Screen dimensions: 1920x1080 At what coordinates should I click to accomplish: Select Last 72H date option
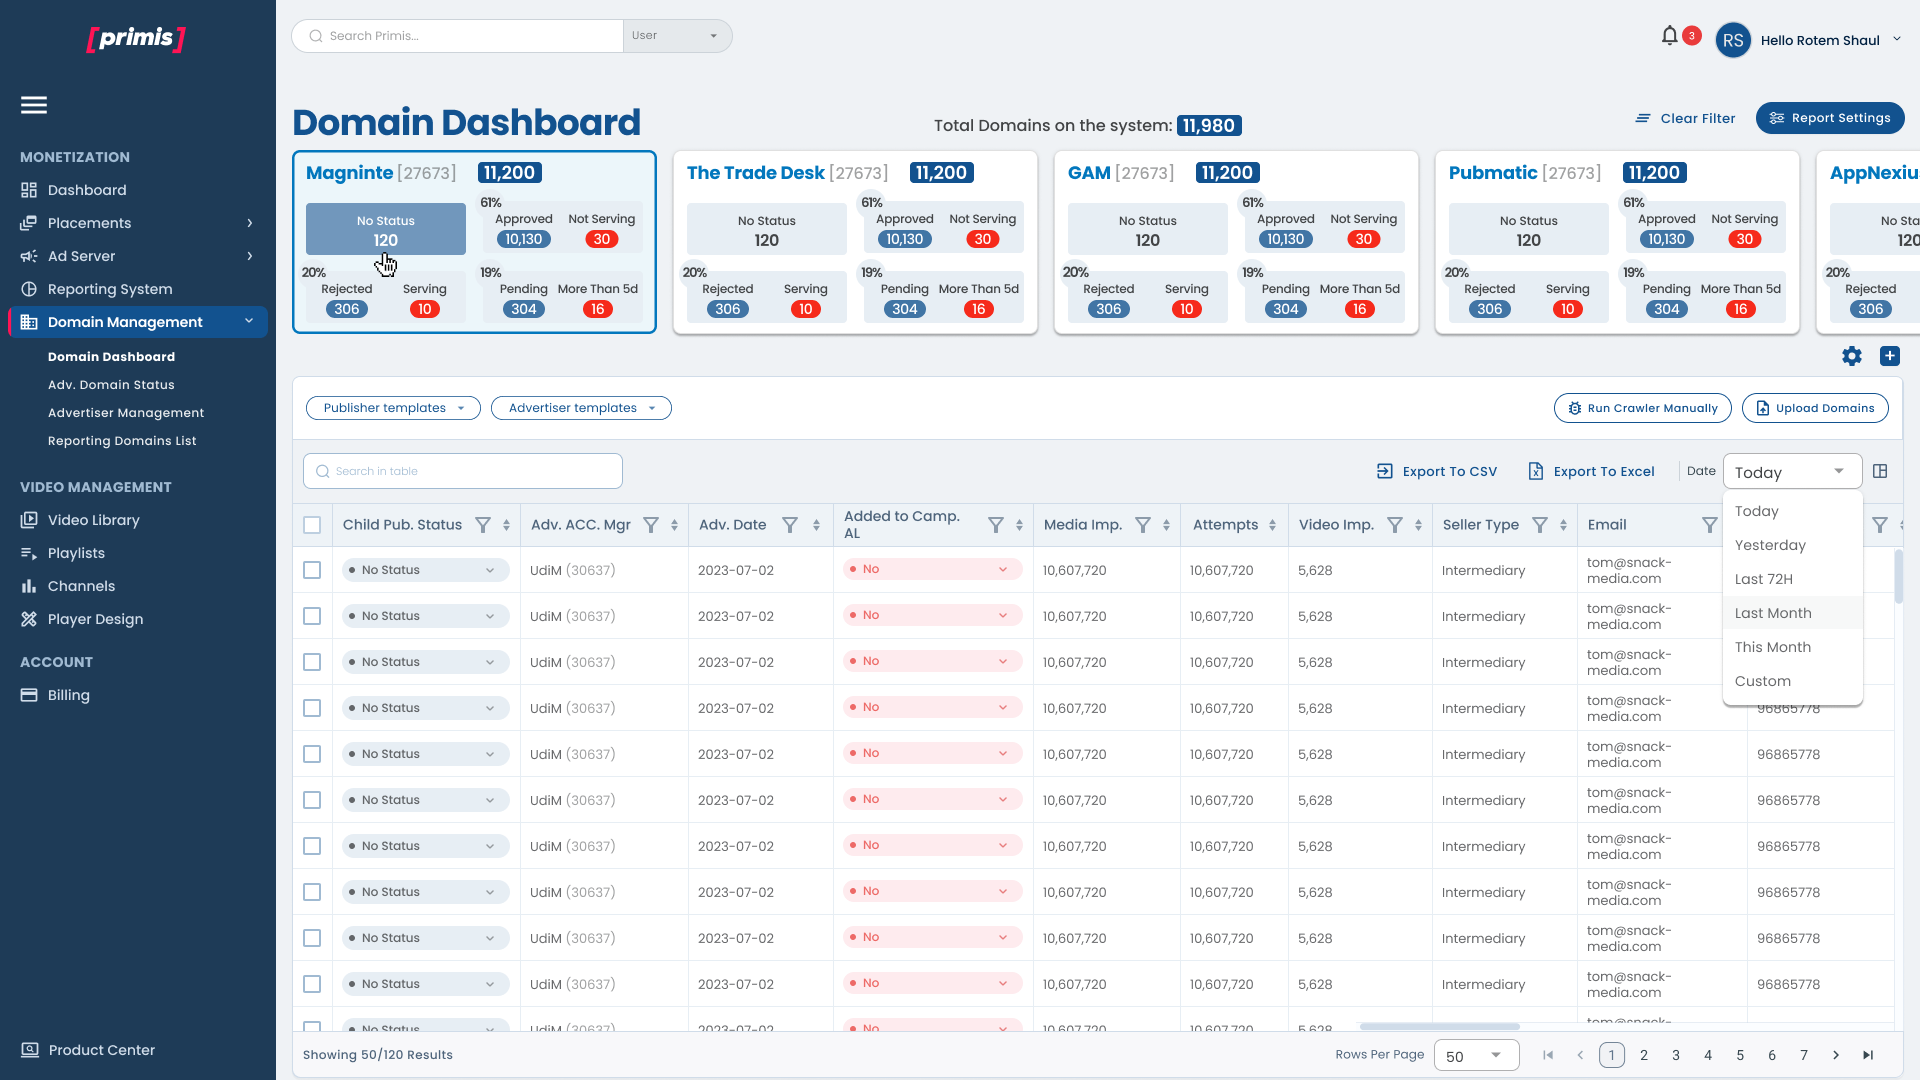pyautogui.click(x=1792, y=579)
